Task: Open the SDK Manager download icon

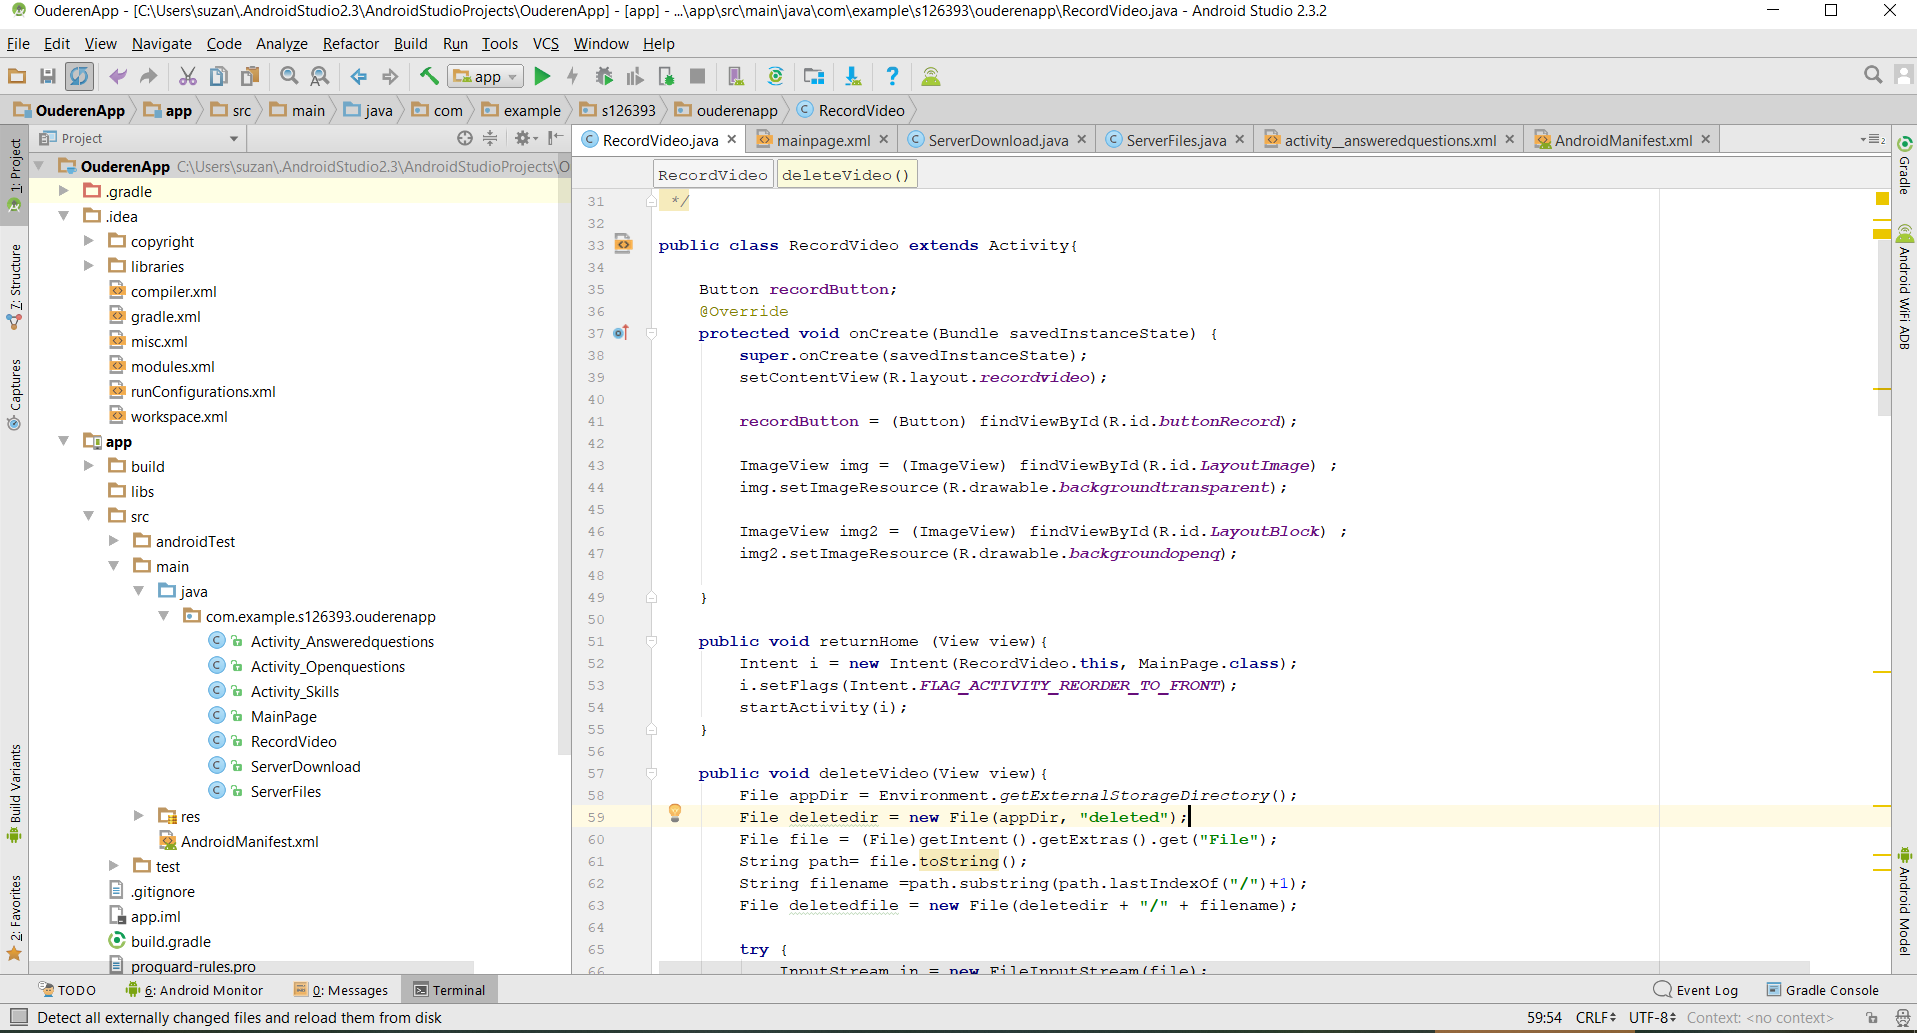Action: coord(852,76)
